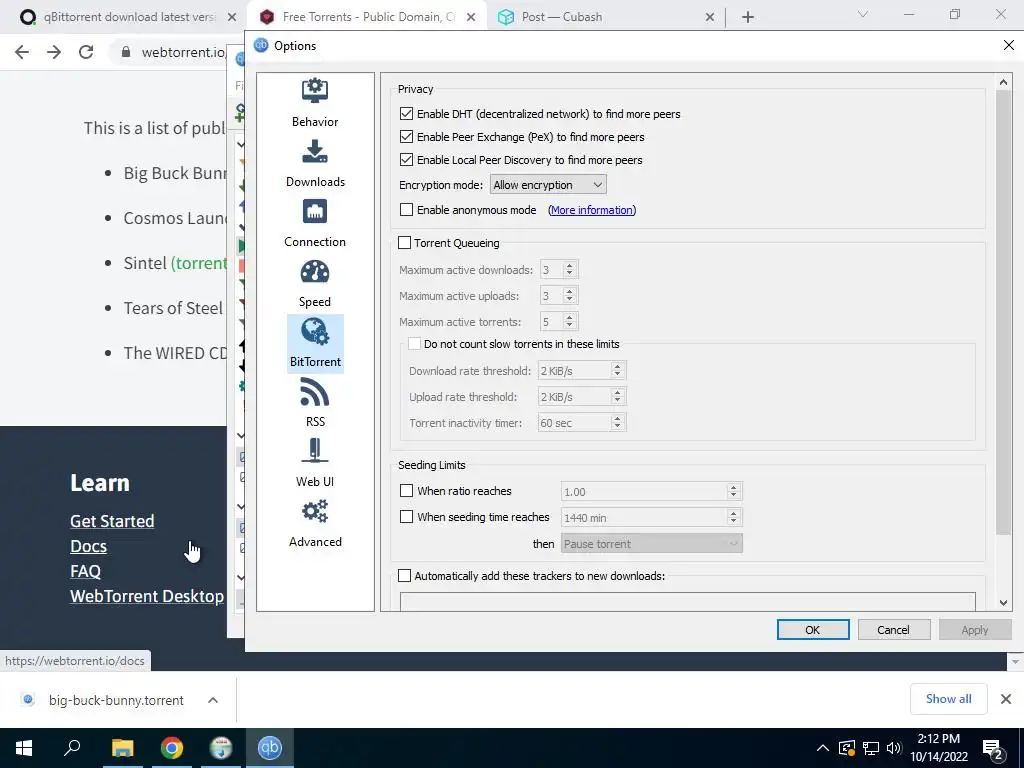Enable automatically add trackers checkbox

[x=404, y=575]
